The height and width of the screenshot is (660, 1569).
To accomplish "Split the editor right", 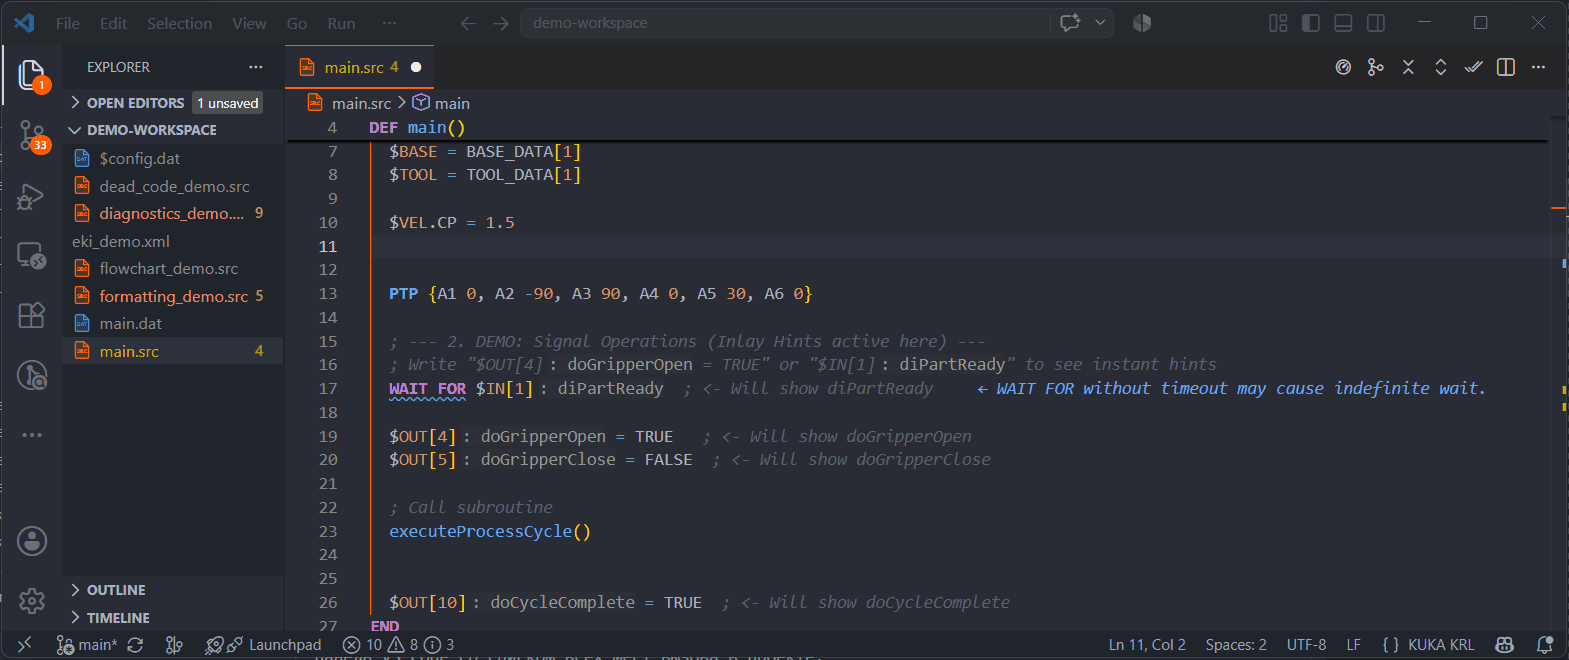I will (x=1506, y=67).
